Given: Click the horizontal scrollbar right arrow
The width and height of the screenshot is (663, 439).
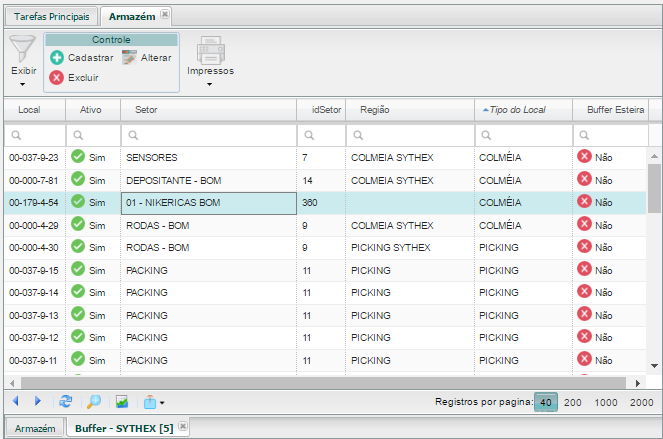Looking at the screenshot, I should pos(638,383).
